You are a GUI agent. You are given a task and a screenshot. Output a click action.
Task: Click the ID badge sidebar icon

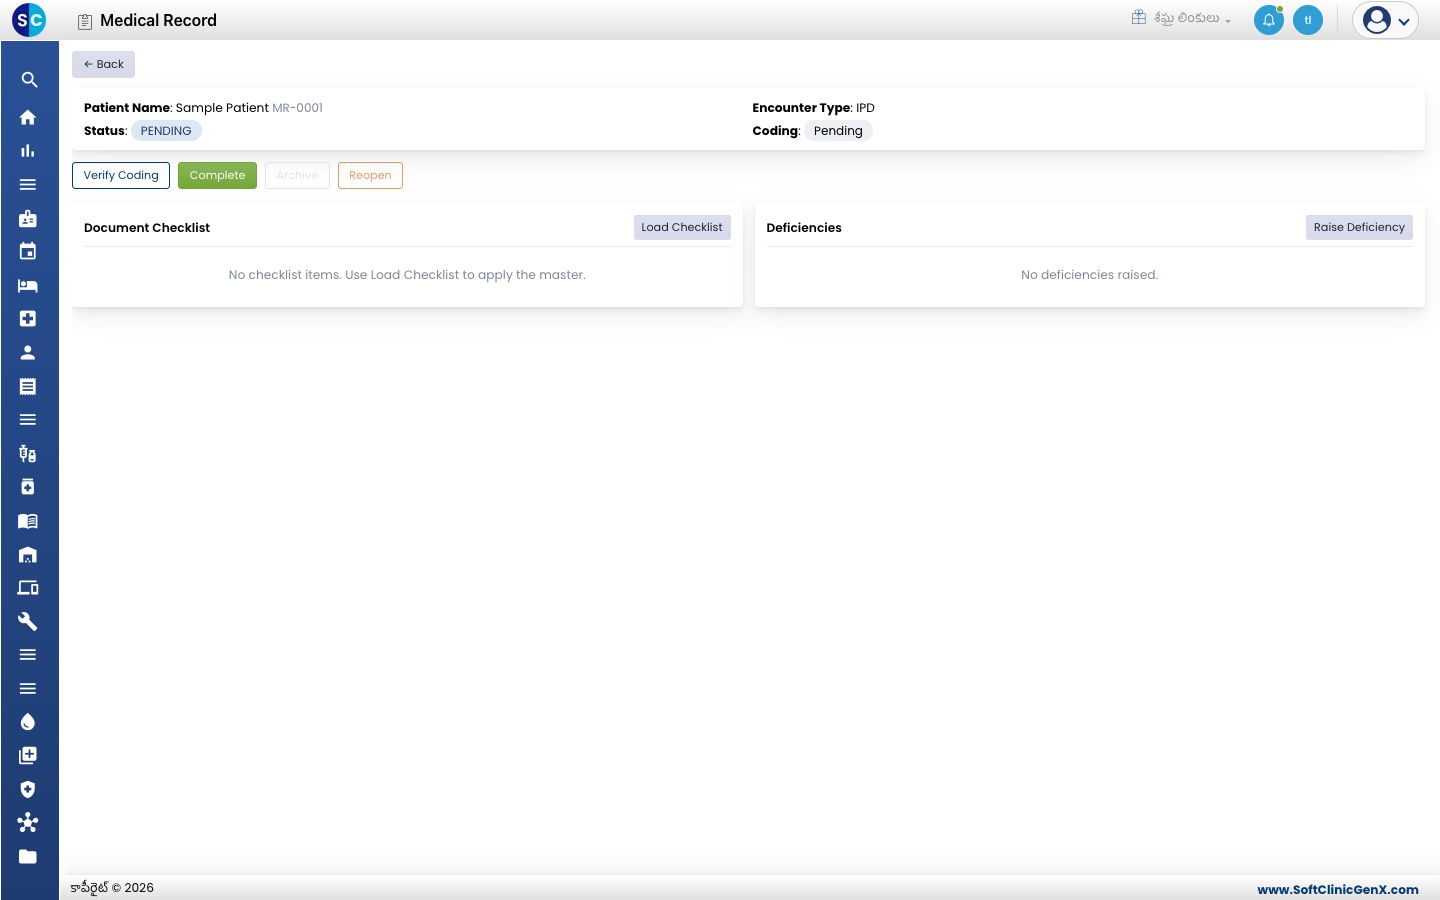(28, 218)
